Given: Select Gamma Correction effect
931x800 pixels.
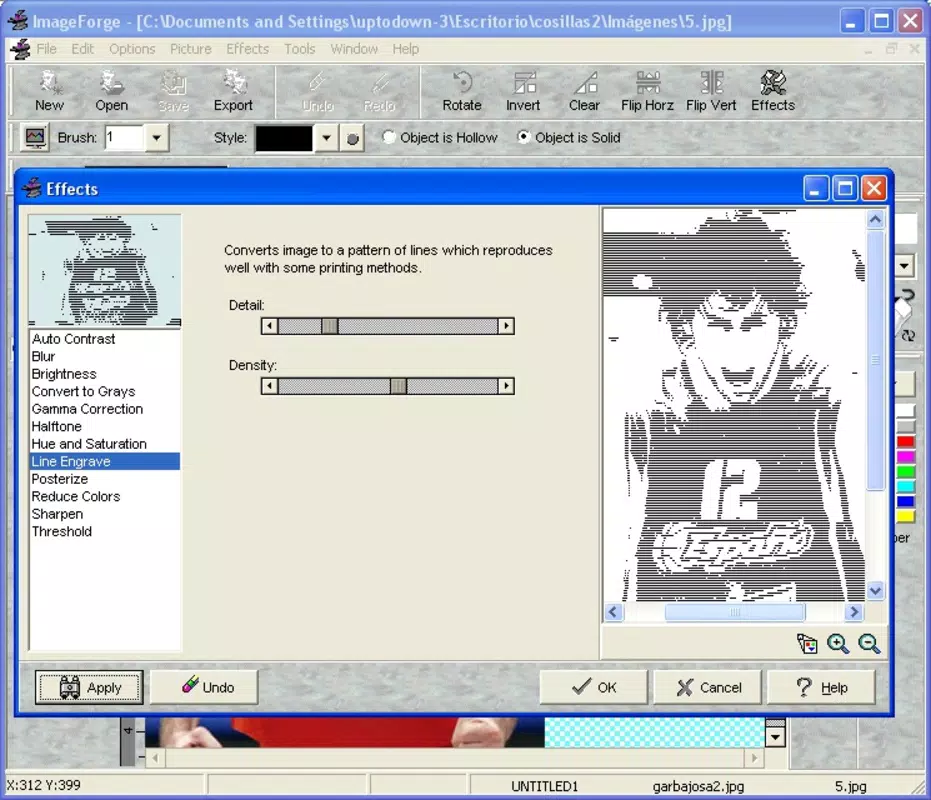Looking at the screenshot, I should point(104,409).
